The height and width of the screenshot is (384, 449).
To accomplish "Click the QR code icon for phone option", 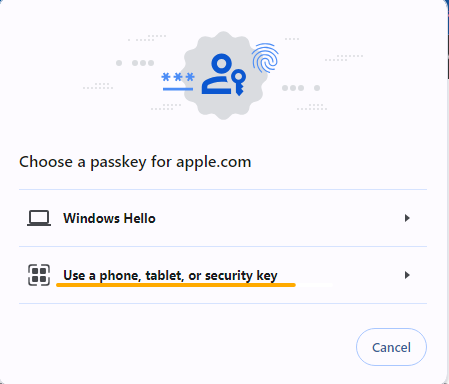I will click(x=39, y=275).
